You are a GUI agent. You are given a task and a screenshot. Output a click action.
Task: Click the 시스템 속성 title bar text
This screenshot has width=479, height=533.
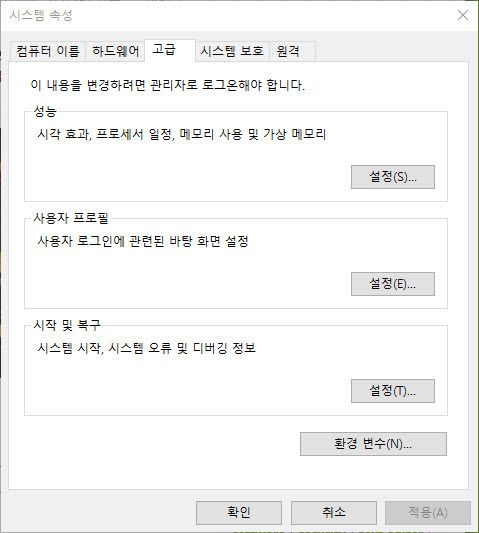(x=41, y=15)
